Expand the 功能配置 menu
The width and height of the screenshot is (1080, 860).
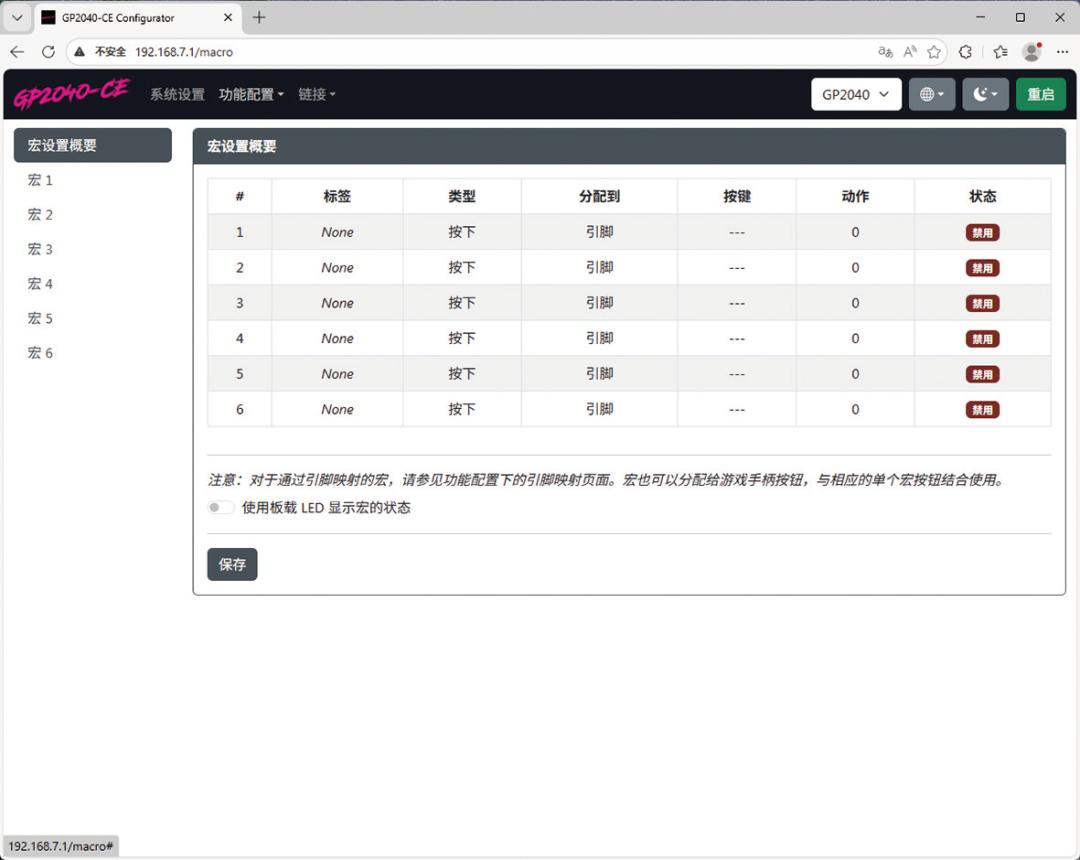(x=251, y=94)
